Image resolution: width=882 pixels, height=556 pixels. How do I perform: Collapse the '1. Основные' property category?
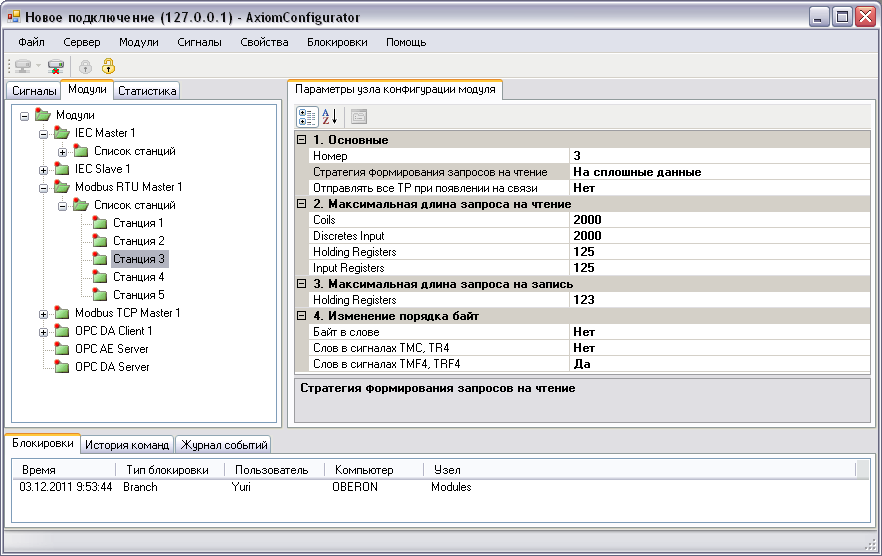coord(302,140)
